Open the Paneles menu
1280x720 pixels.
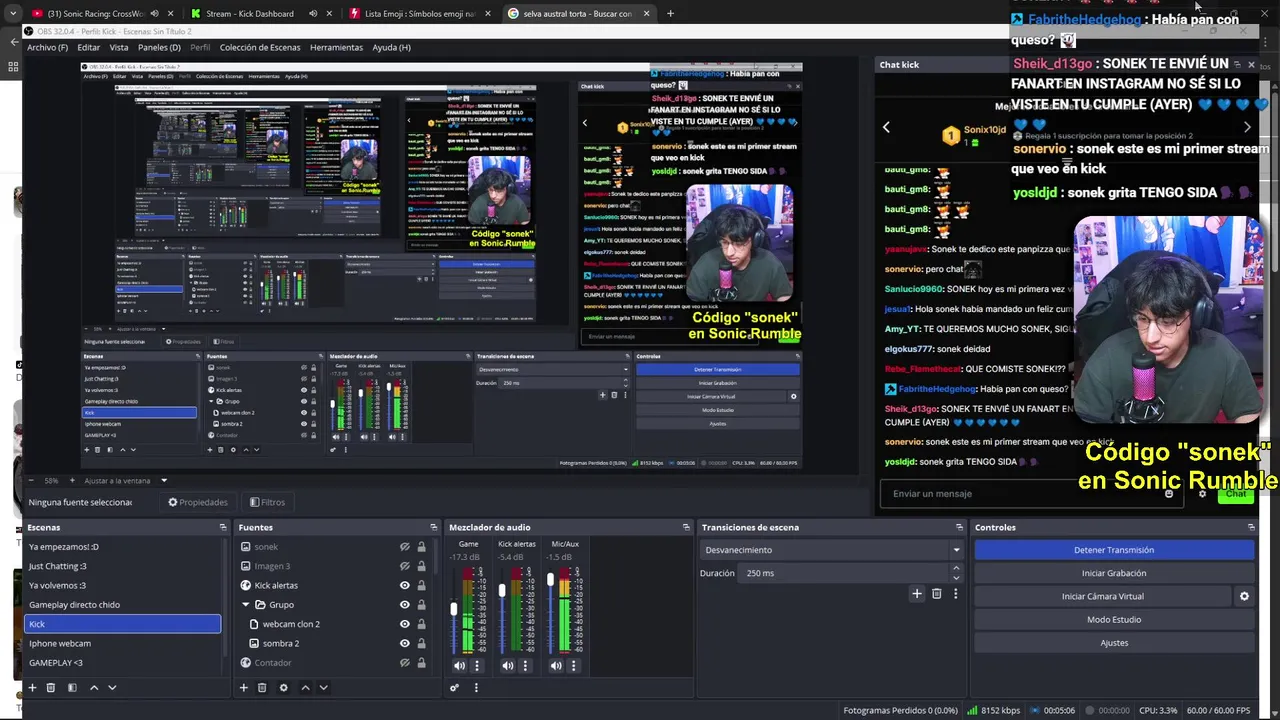click(159, 47)
